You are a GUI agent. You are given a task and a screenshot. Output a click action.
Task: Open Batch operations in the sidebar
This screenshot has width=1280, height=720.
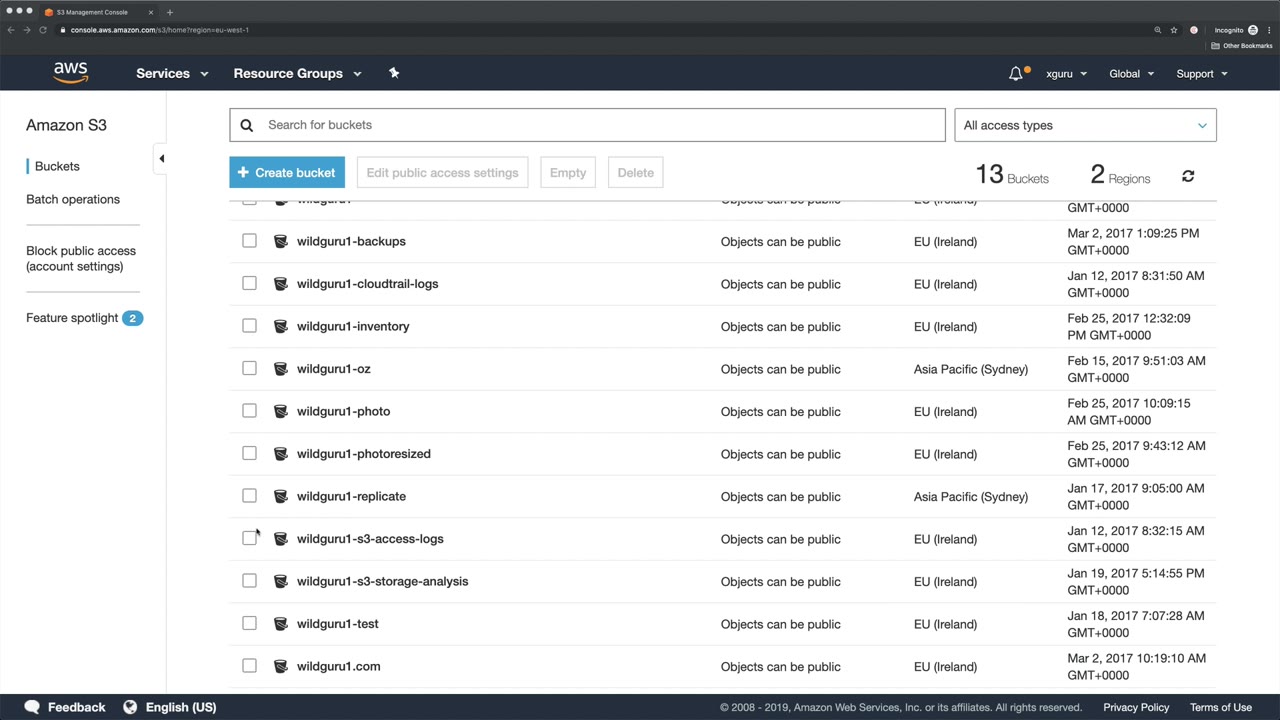coord(73,199)
